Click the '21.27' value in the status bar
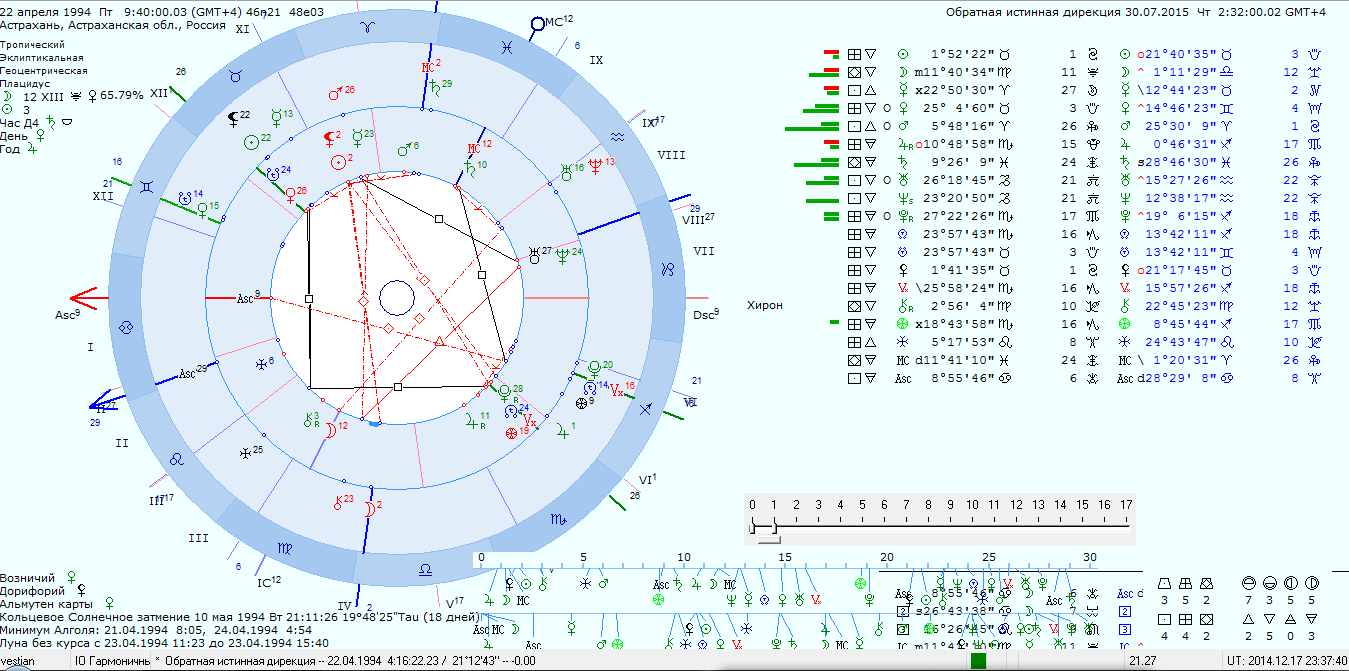The width and height of the screenshot is (1349, 671). (x=1143, y=661)
